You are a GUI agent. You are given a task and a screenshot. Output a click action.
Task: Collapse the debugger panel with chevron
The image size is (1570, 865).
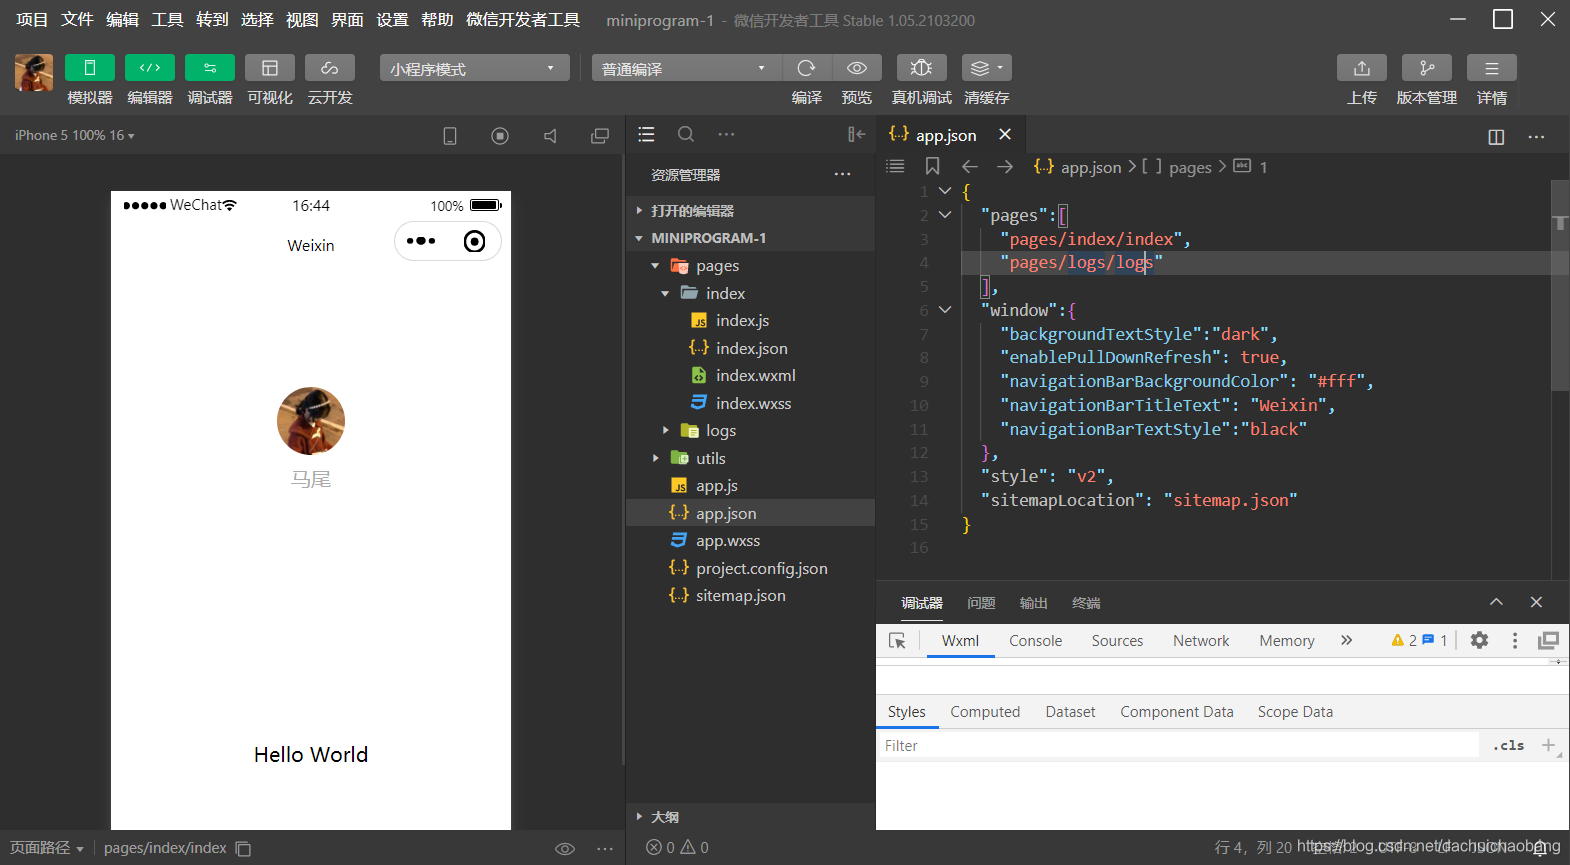tap(1496, 602)
